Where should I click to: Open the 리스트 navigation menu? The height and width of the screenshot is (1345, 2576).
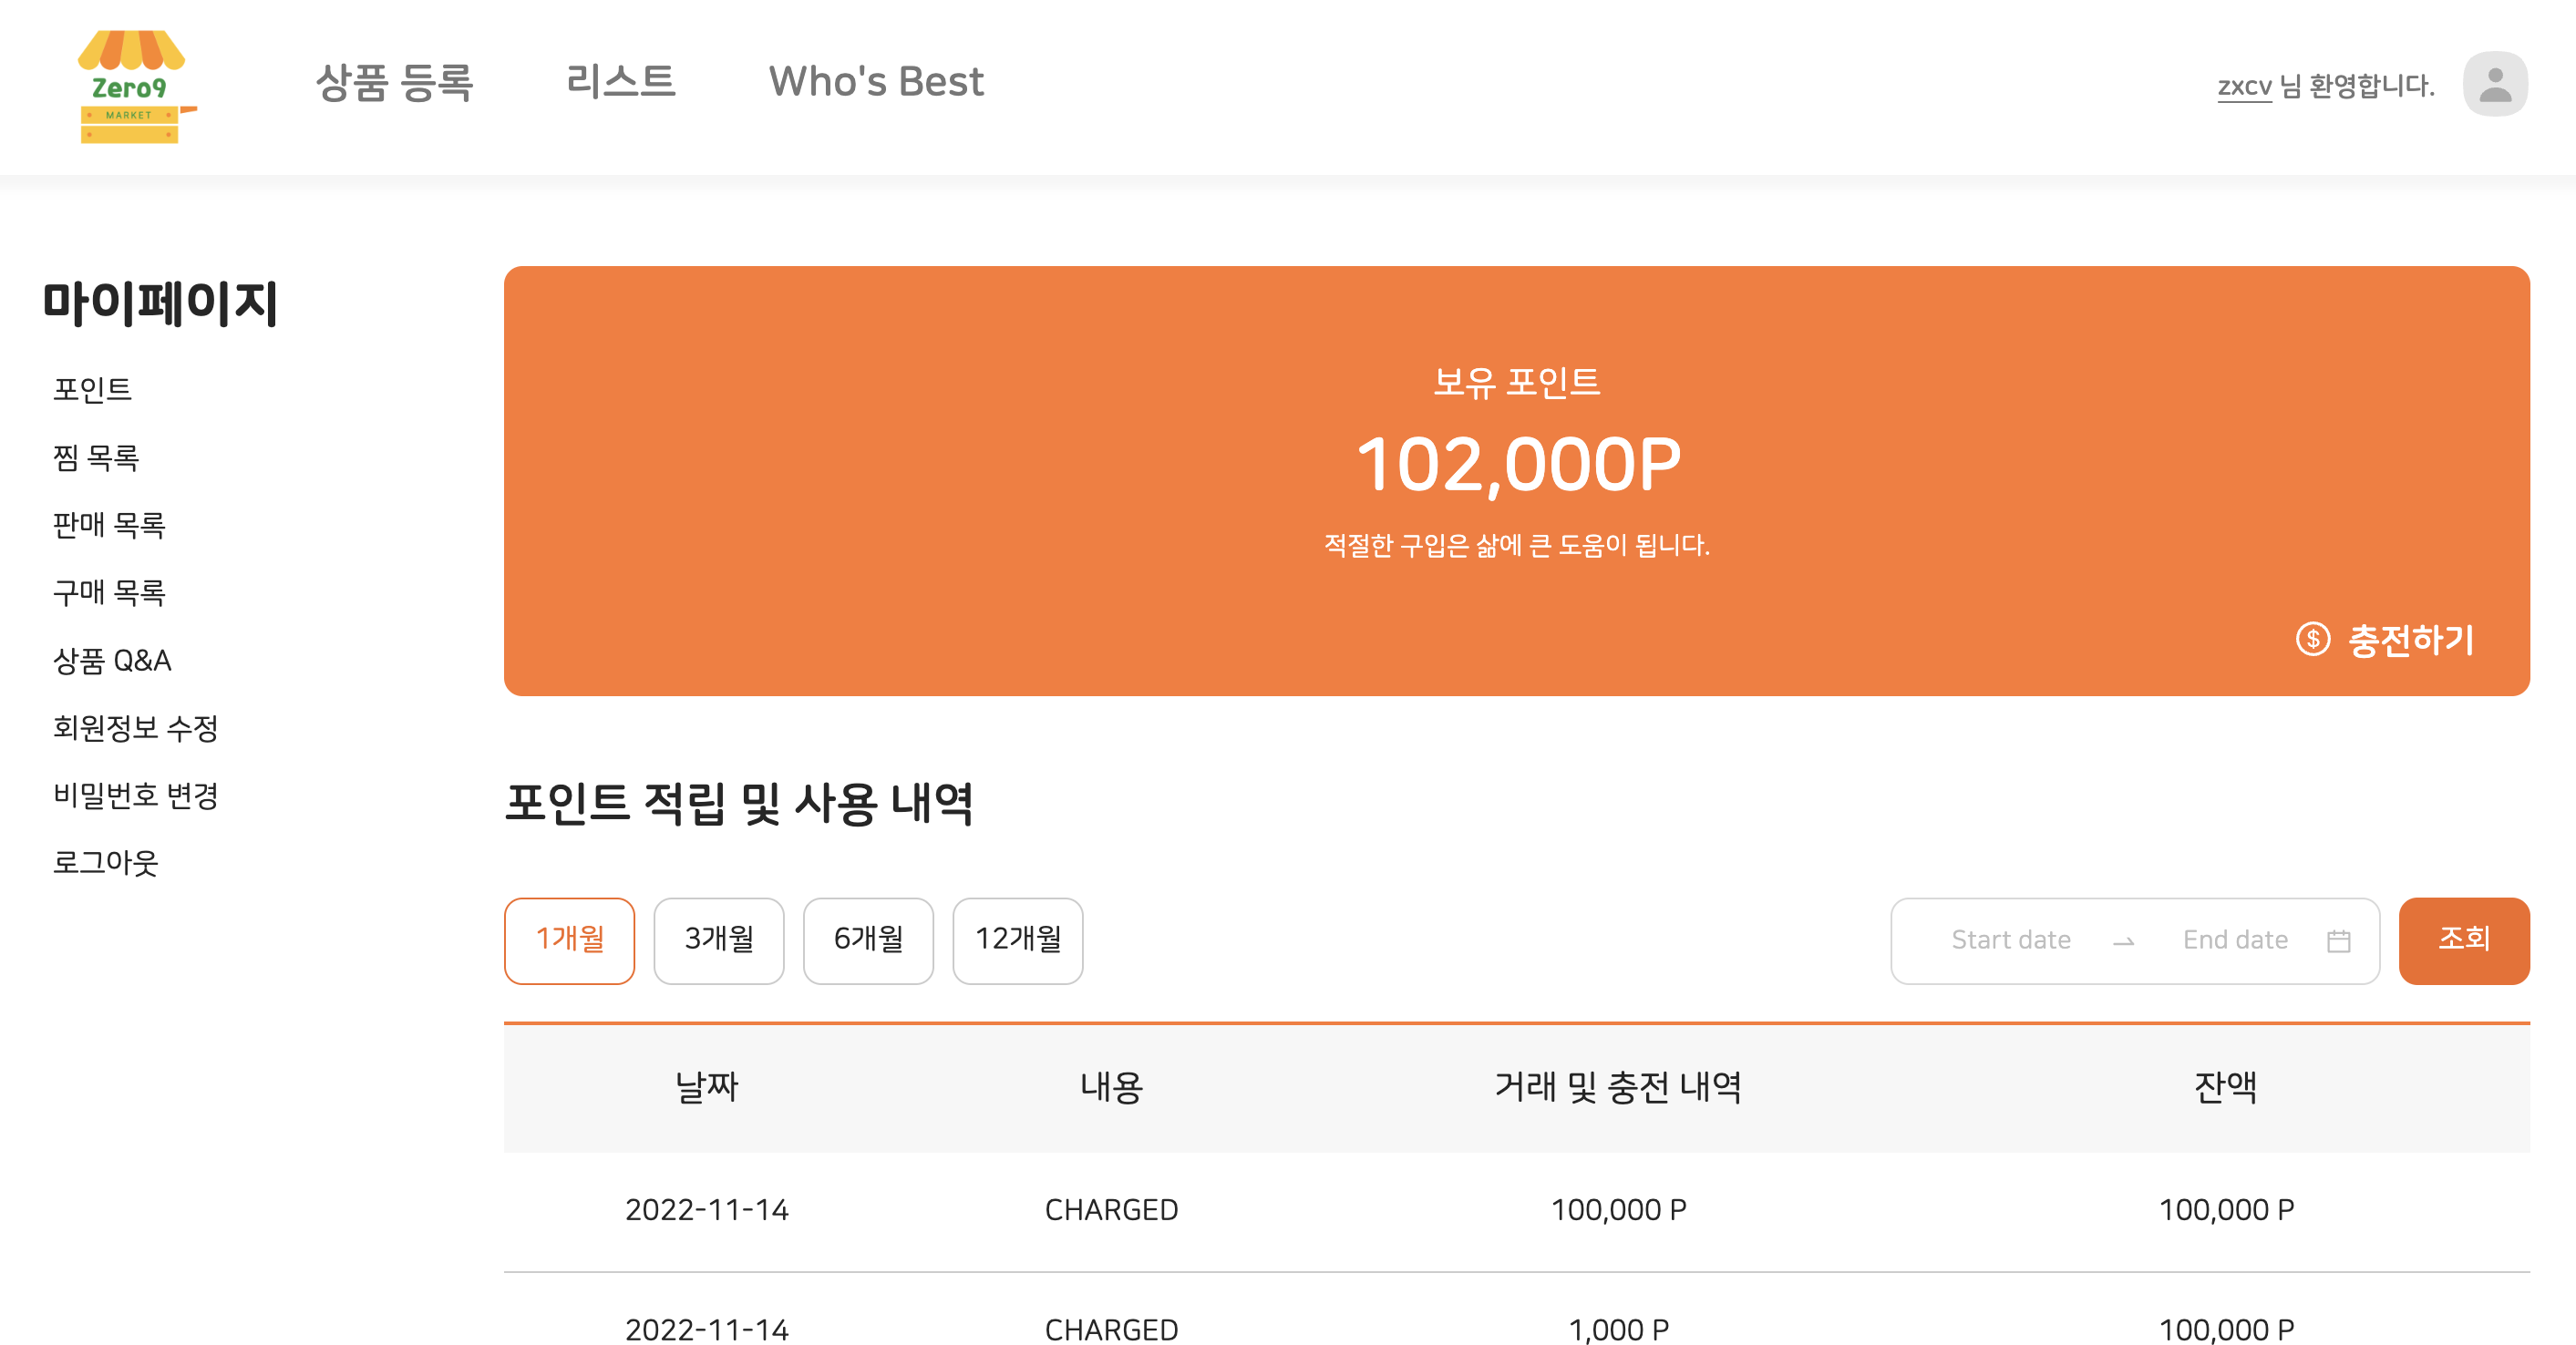(x=620, y=82)
